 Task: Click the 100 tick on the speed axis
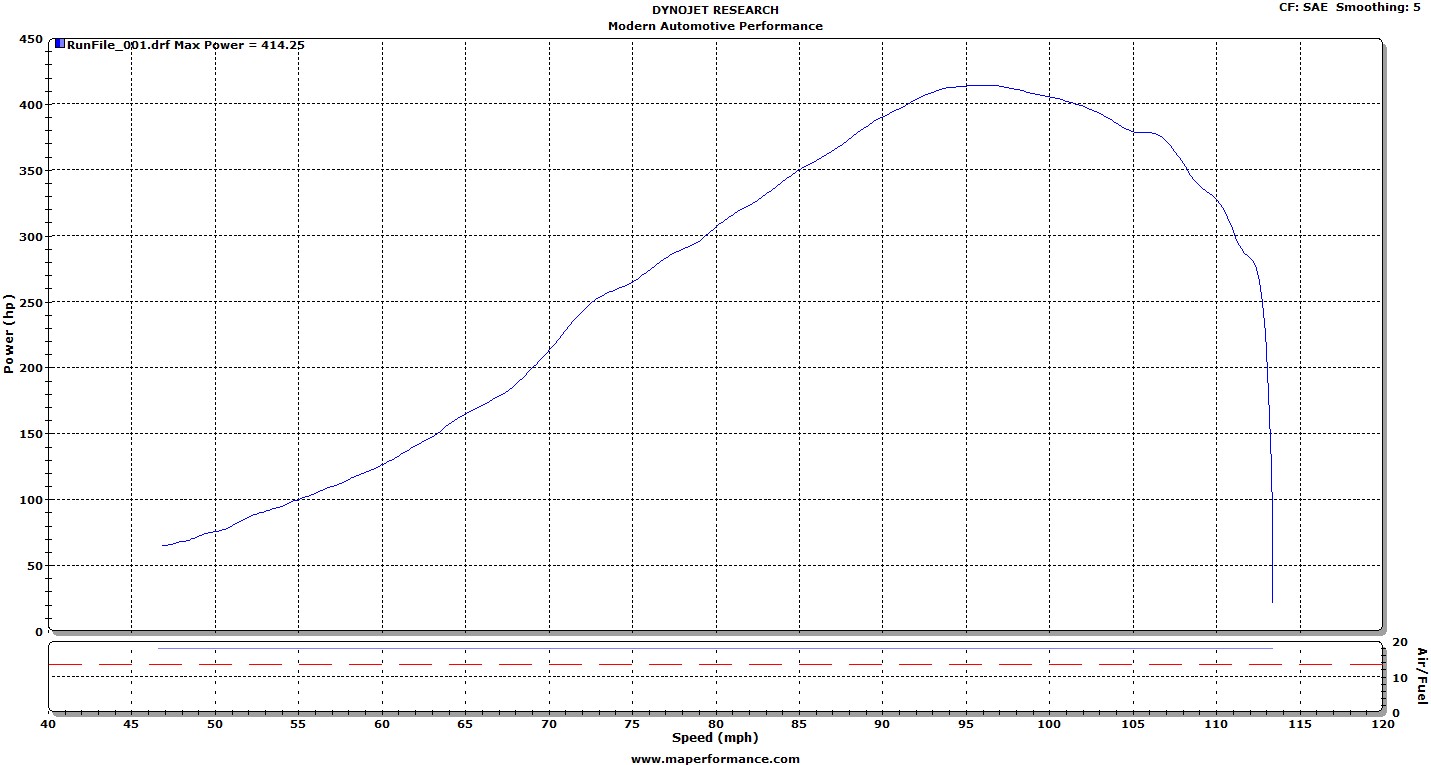click(x=1049, y=723)
